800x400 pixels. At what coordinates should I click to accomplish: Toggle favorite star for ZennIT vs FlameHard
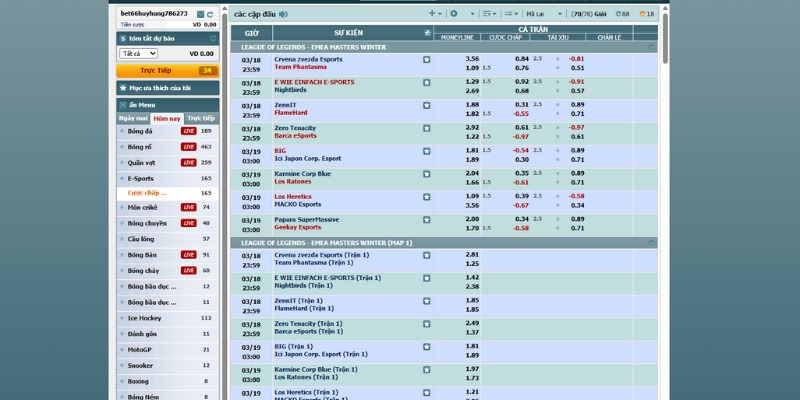pos(427,105)
